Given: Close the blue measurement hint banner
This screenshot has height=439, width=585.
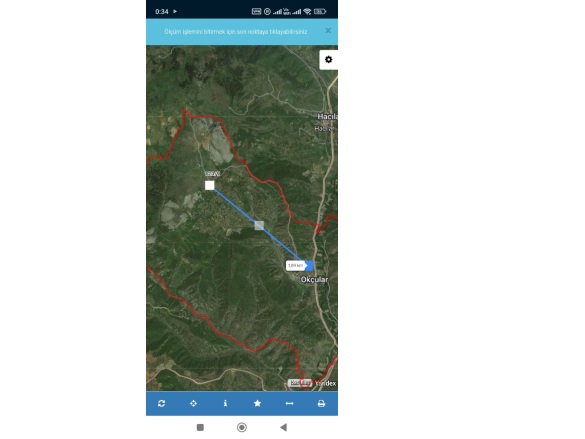Looking at the screenshot, I should (x=328, y=31).
